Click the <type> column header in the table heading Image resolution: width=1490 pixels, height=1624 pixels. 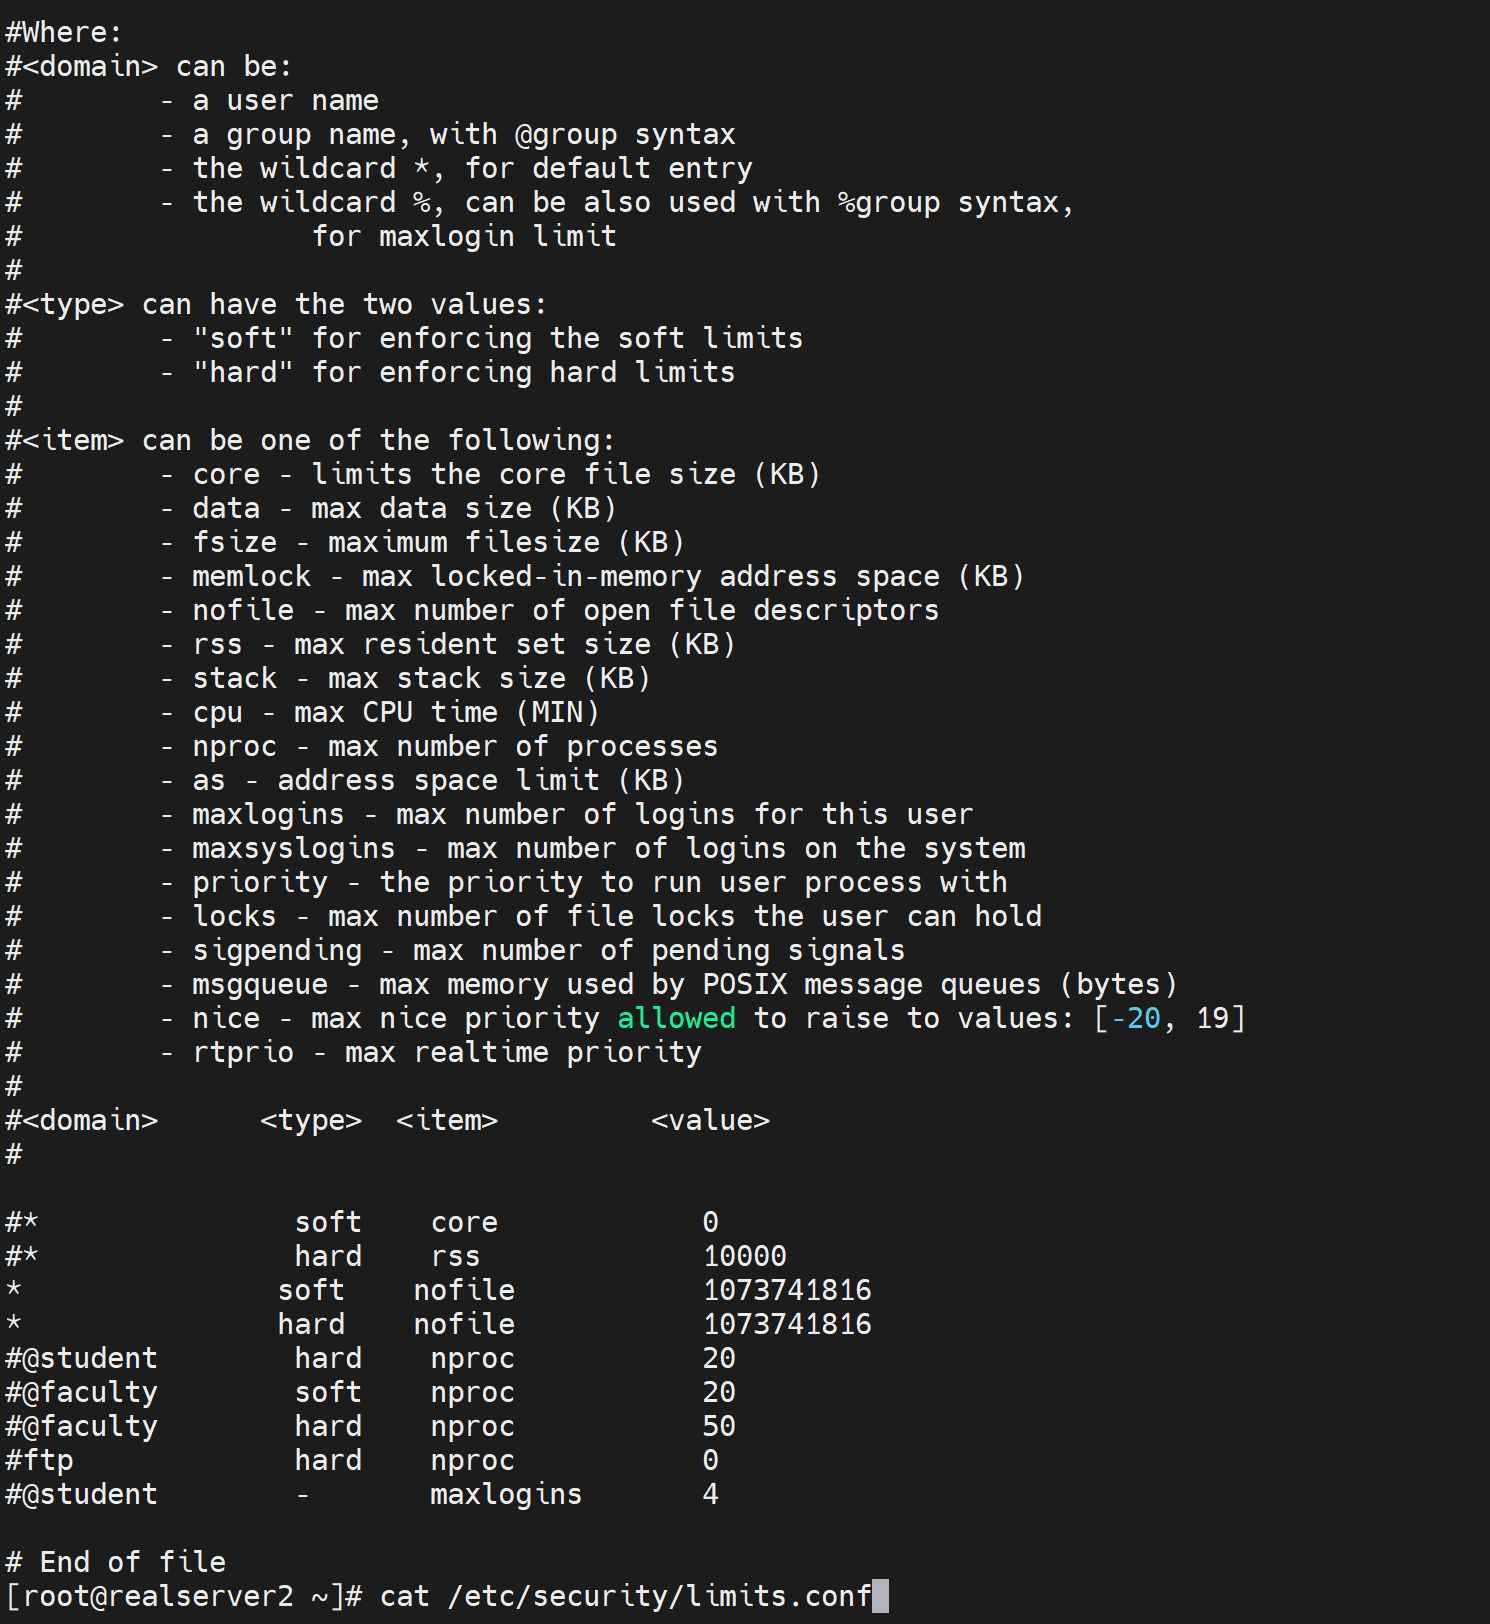click(x=311, y=1120)
